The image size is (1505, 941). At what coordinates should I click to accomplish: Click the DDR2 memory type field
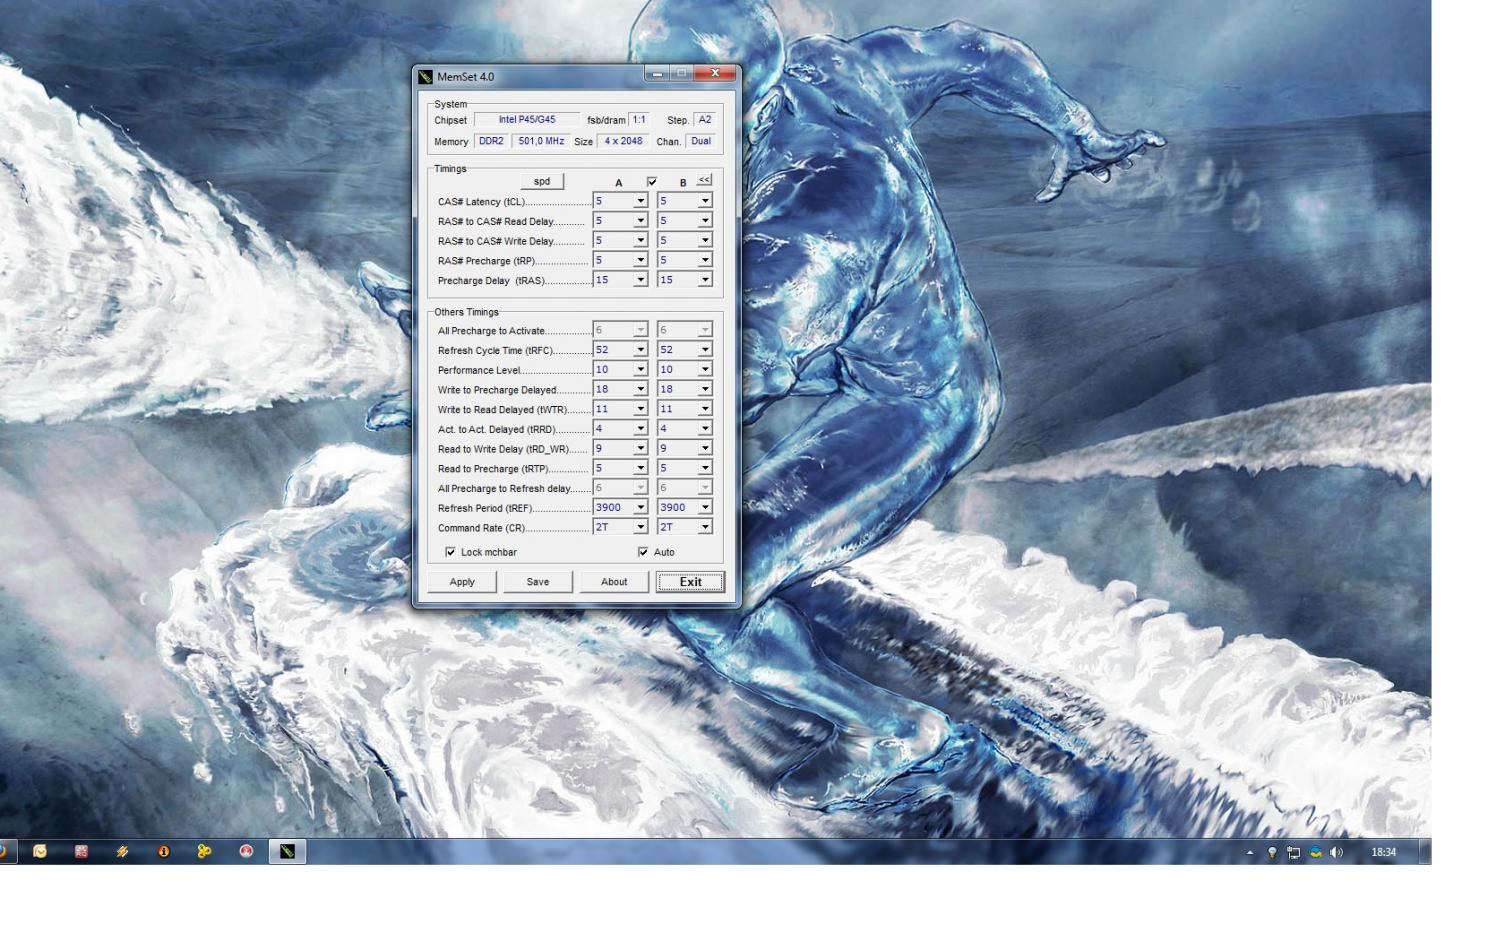491,141
